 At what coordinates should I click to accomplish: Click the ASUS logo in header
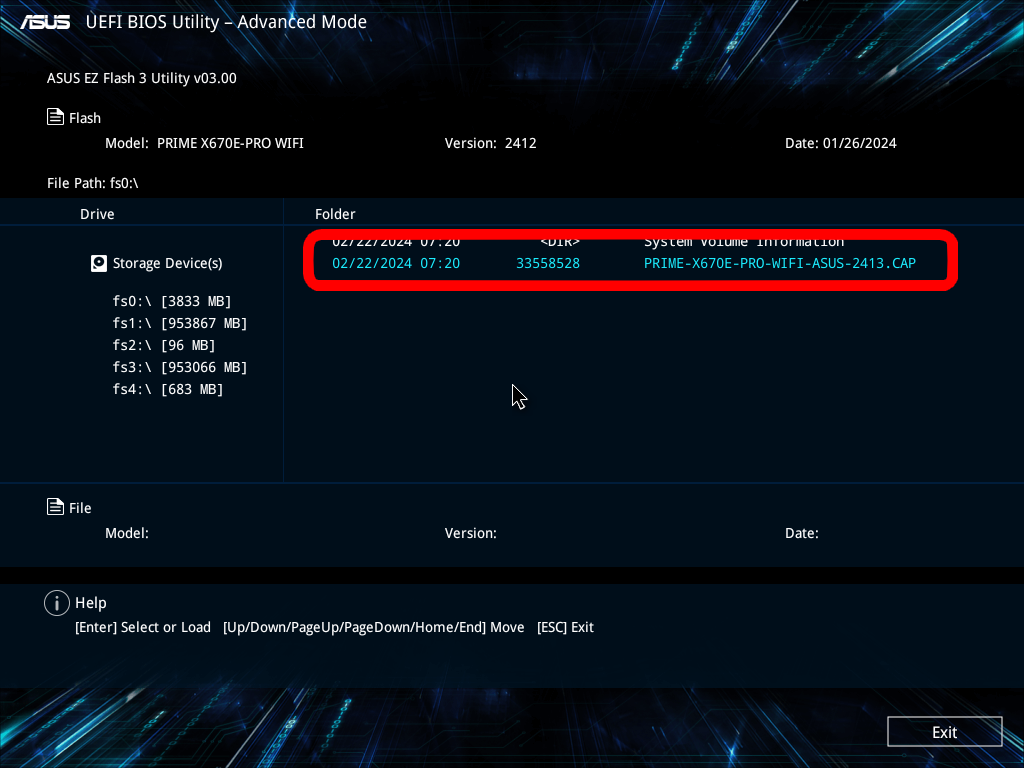click(45, 22)
